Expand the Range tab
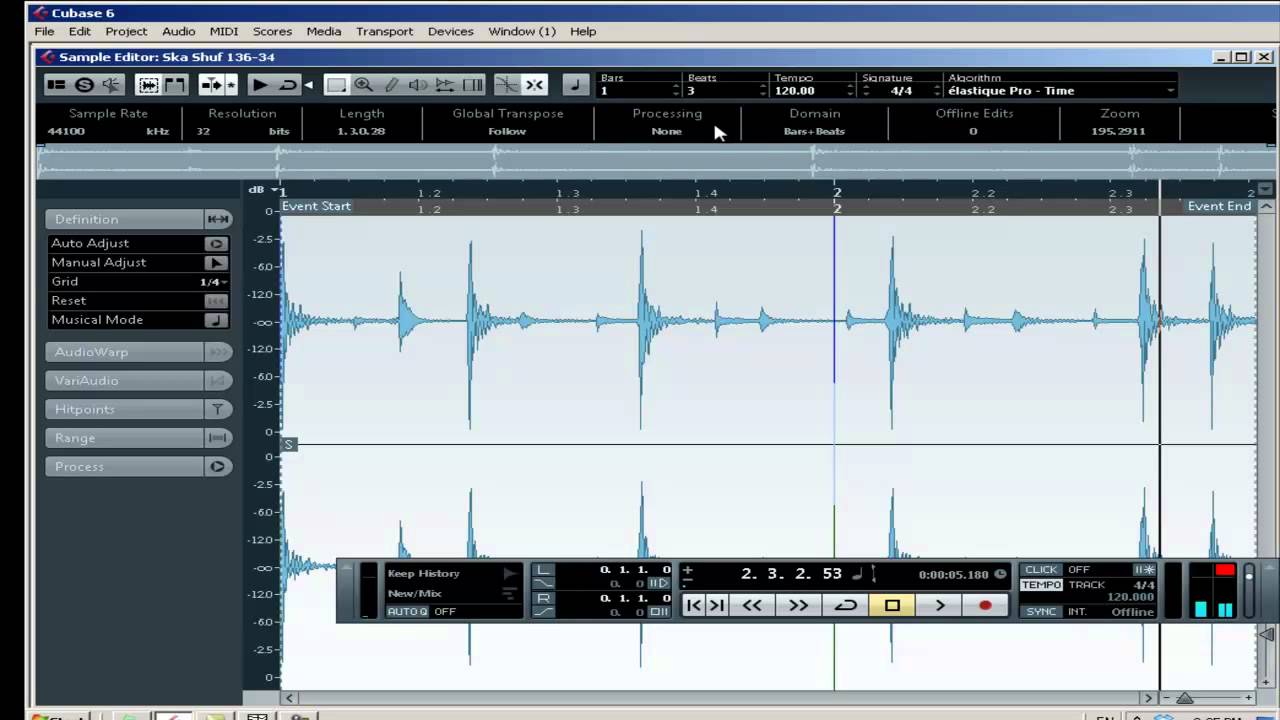The height and width of the screenshot is (720, 1280). pos(138,438)
